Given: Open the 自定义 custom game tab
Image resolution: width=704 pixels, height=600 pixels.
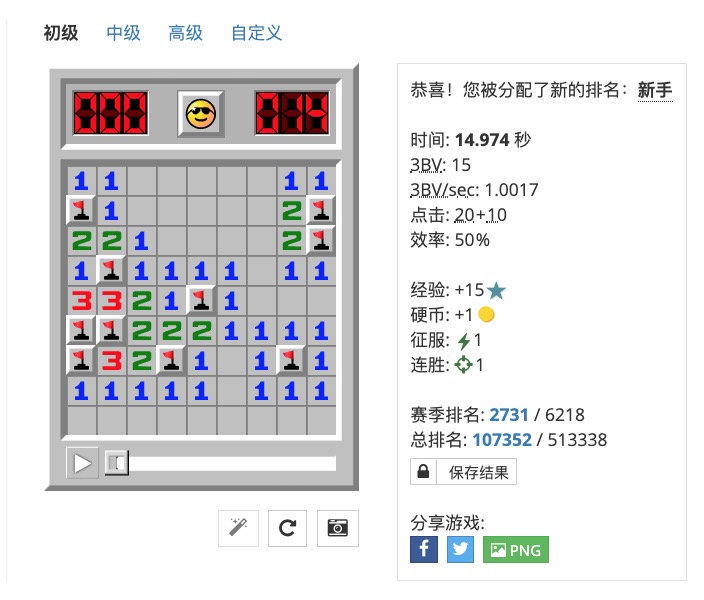Looking at the screenshot, I should click(256, 33).
